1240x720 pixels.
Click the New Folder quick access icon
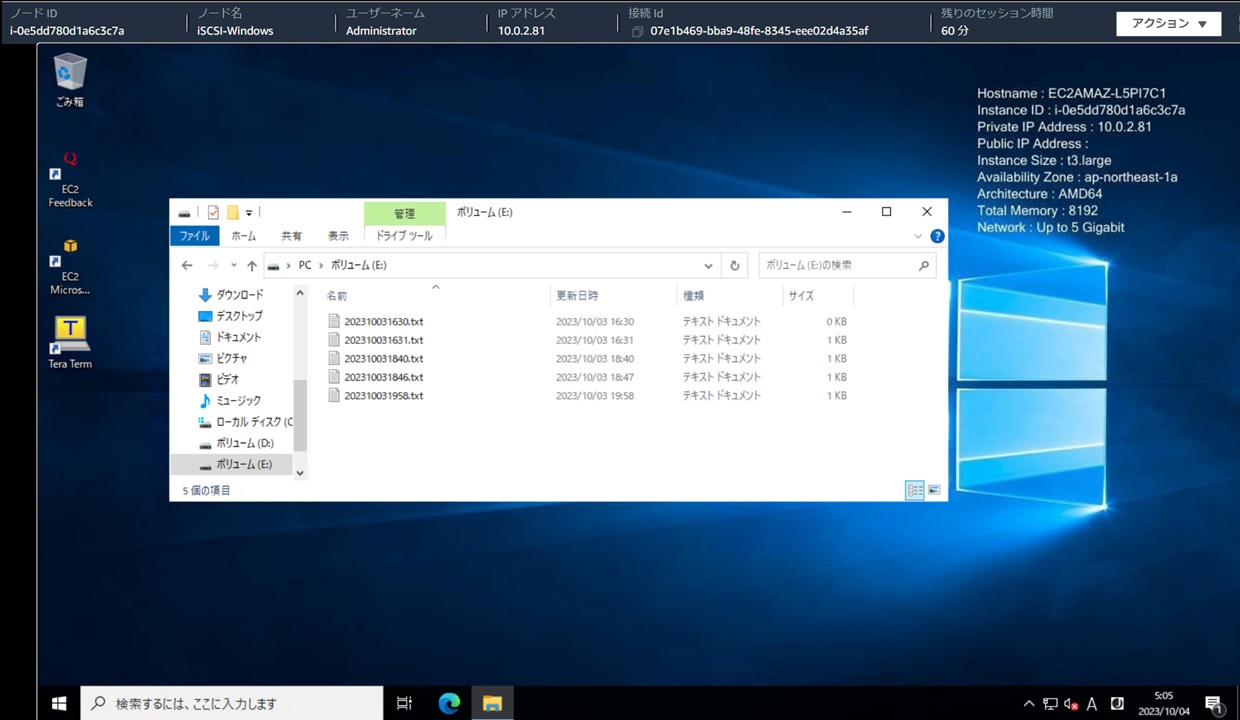pos(232,211)
